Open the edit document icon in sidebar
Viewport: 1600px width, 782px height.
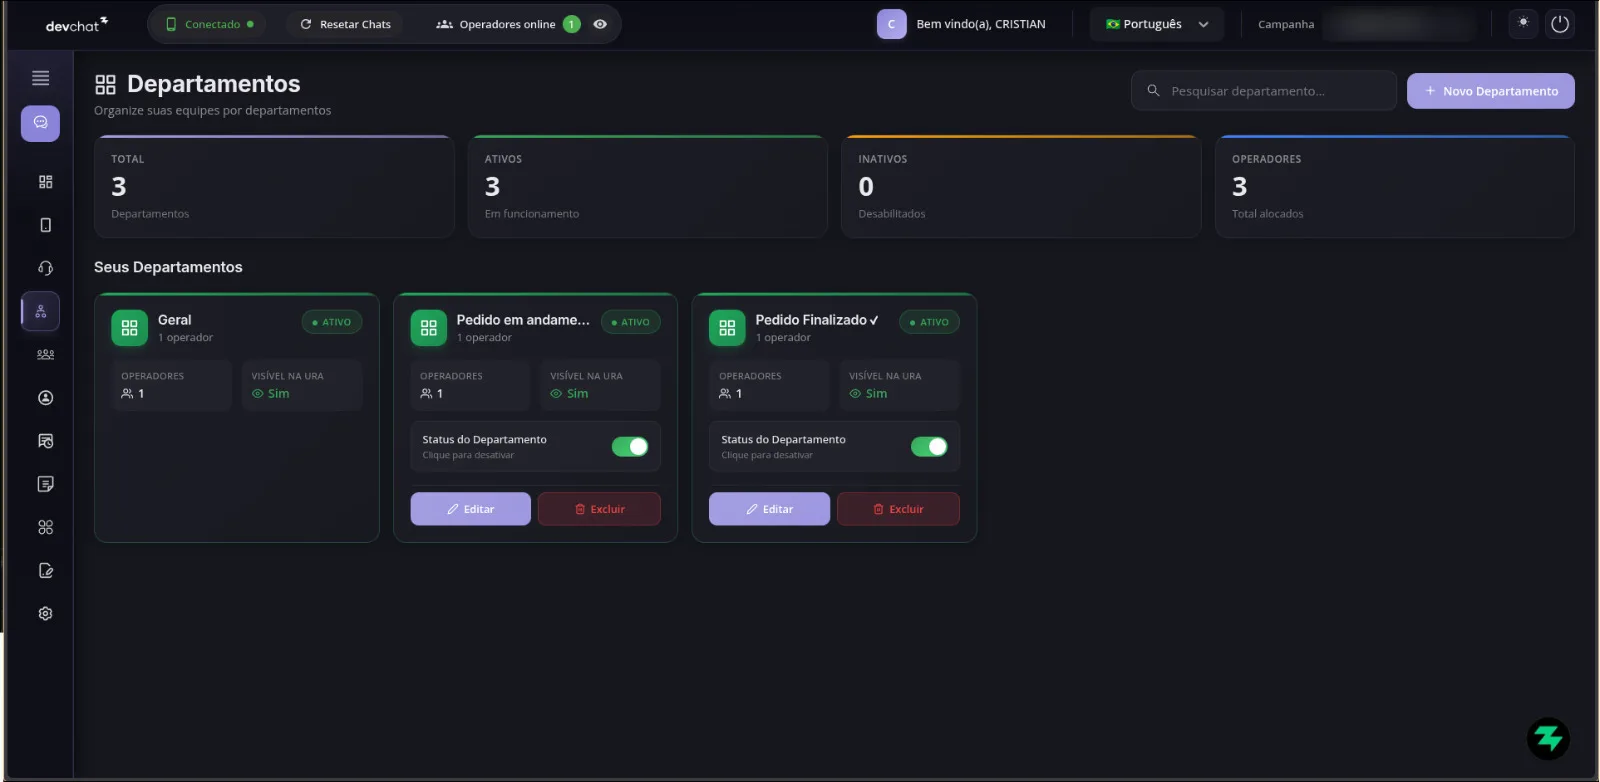pyautogui.click(x=45, y=571)
